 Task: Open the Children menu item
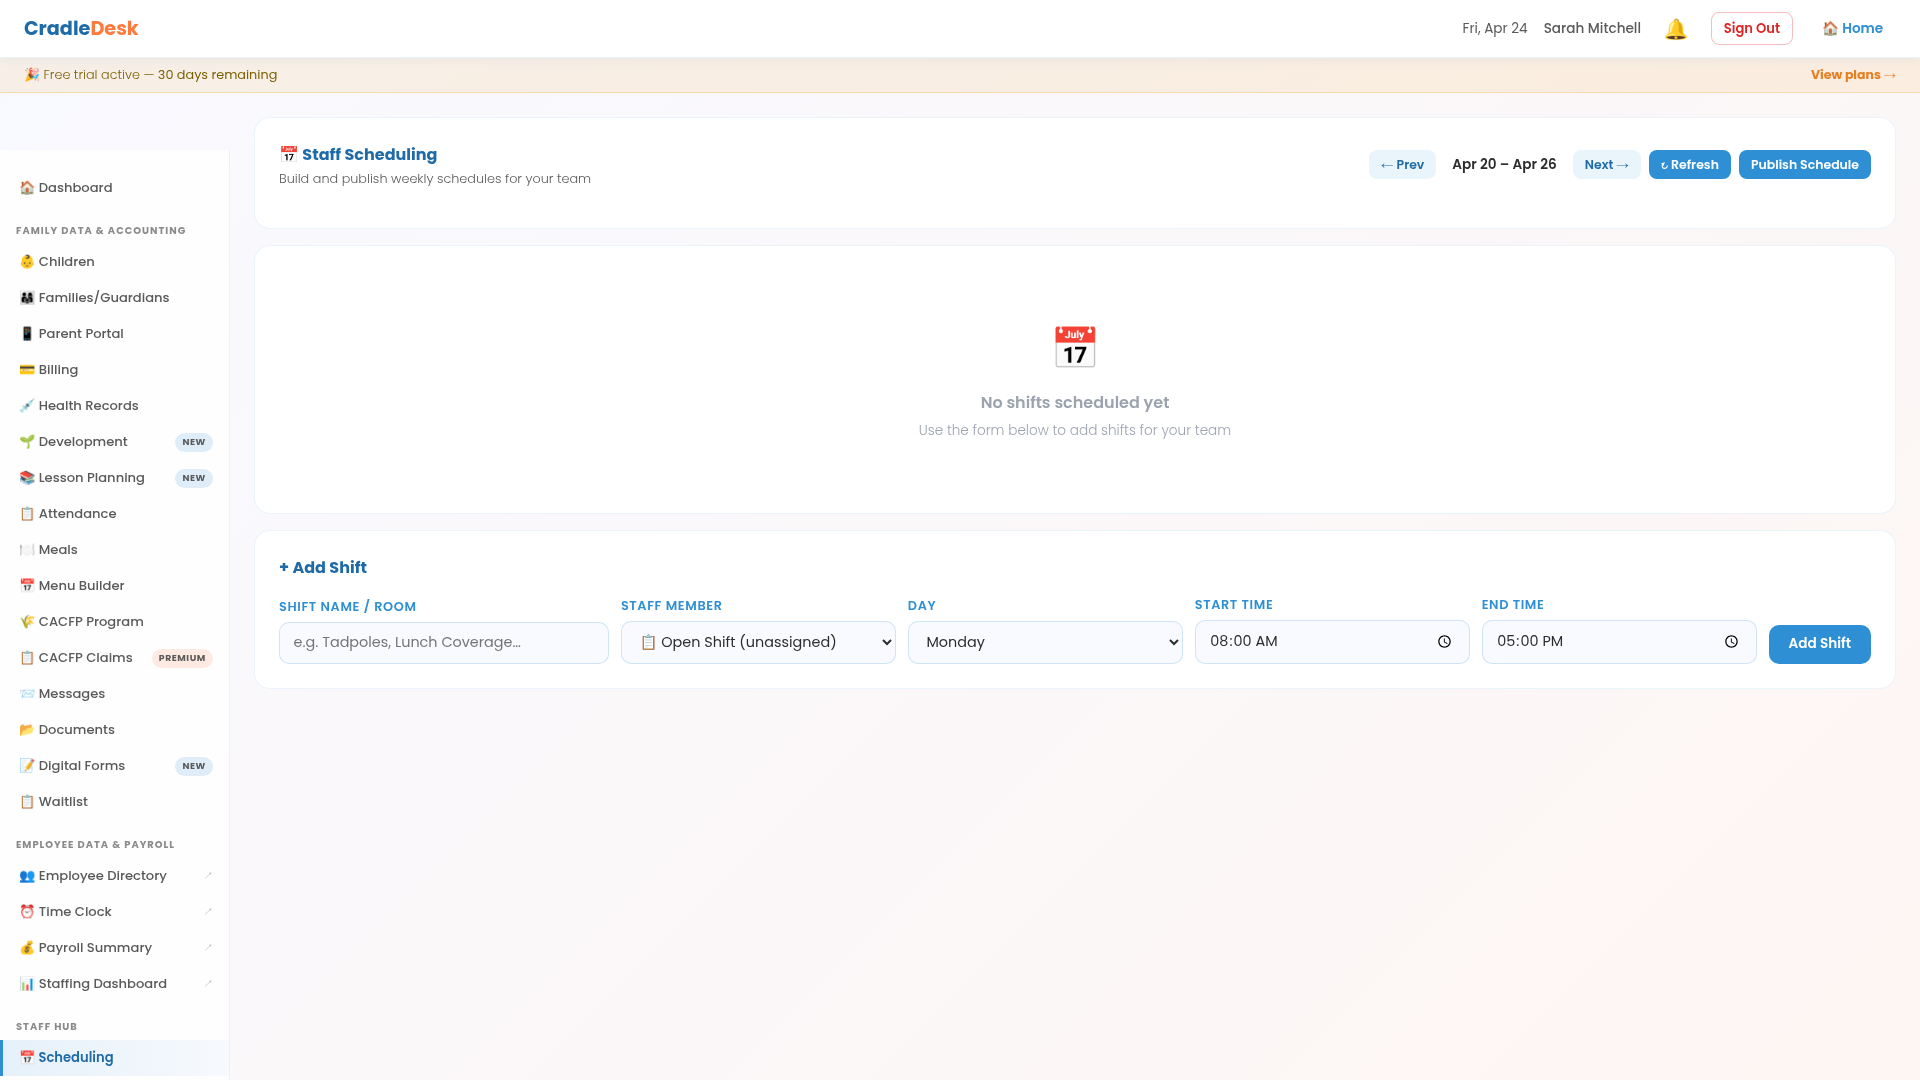66,262
